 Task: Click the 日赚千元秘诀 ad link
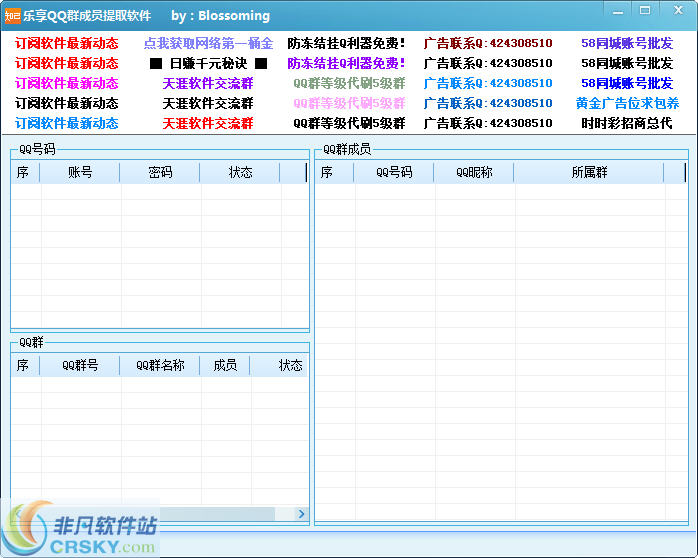pyautogui.click(x=208, y=63)
